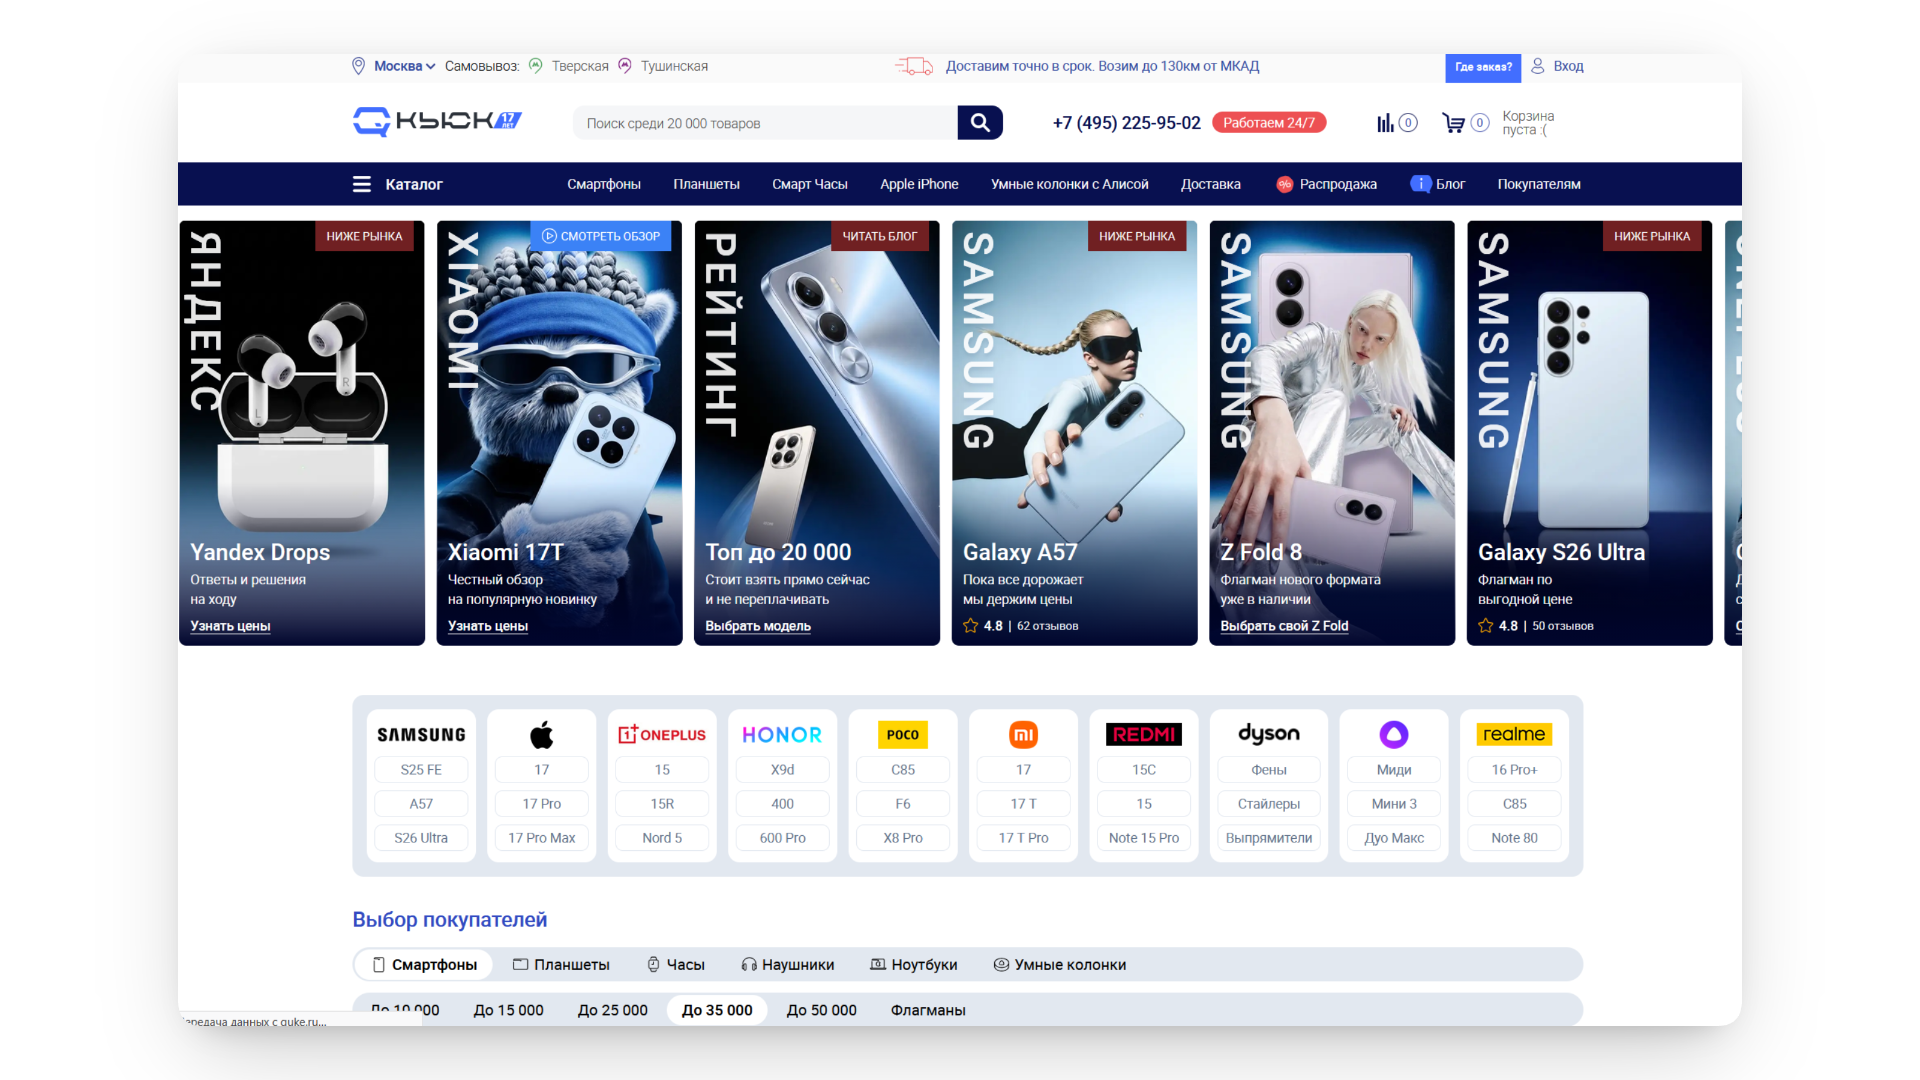
Task: Open Смарт Часы navigation item
Action: [x=810, y=184]
